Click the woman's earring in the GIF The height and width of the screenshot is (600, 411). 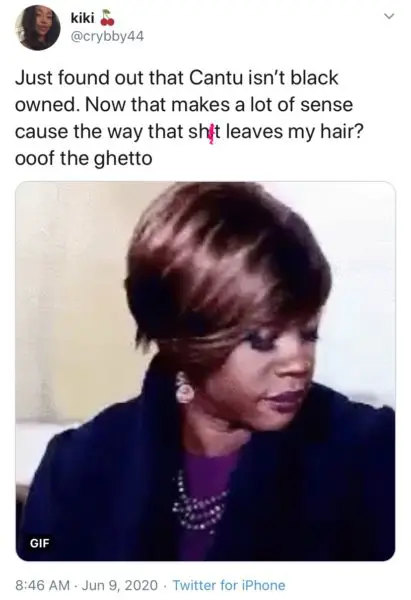coord(185,388)
